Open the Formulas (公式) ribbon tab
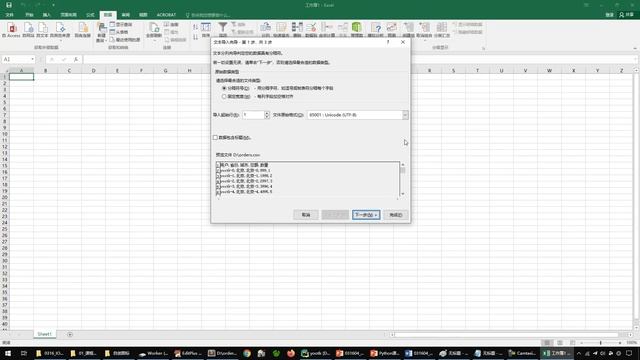640x360 pixels. 90,15
